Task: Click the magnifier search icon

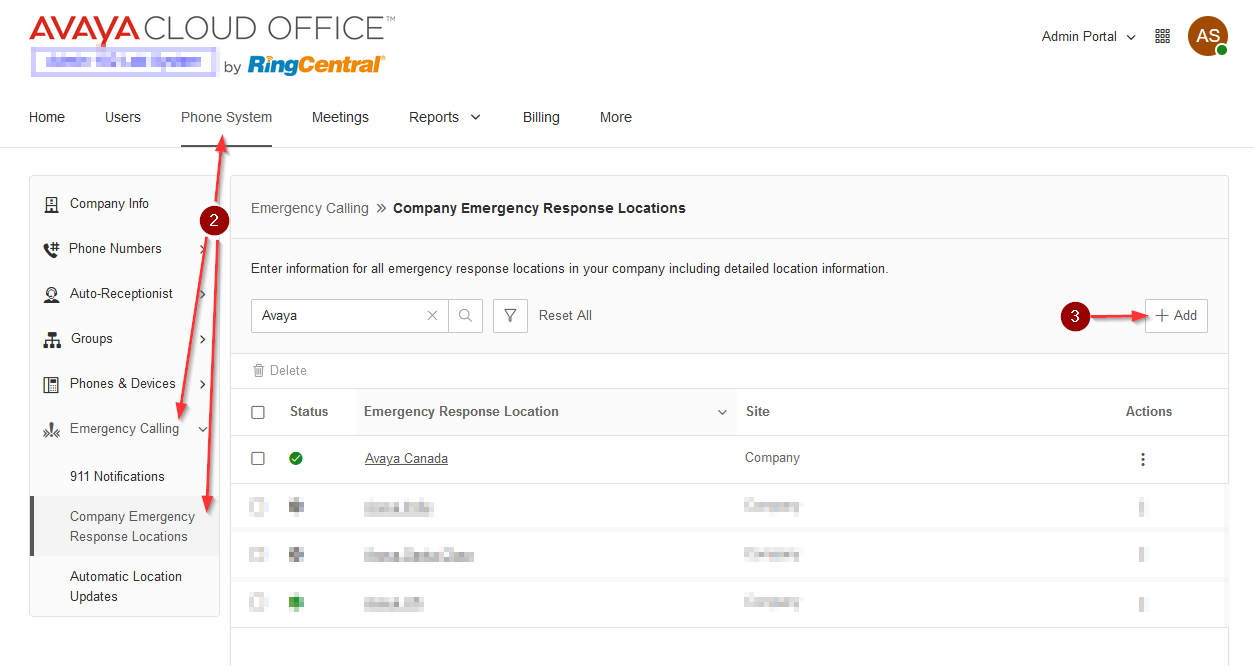Action: (x=466, y=316)
